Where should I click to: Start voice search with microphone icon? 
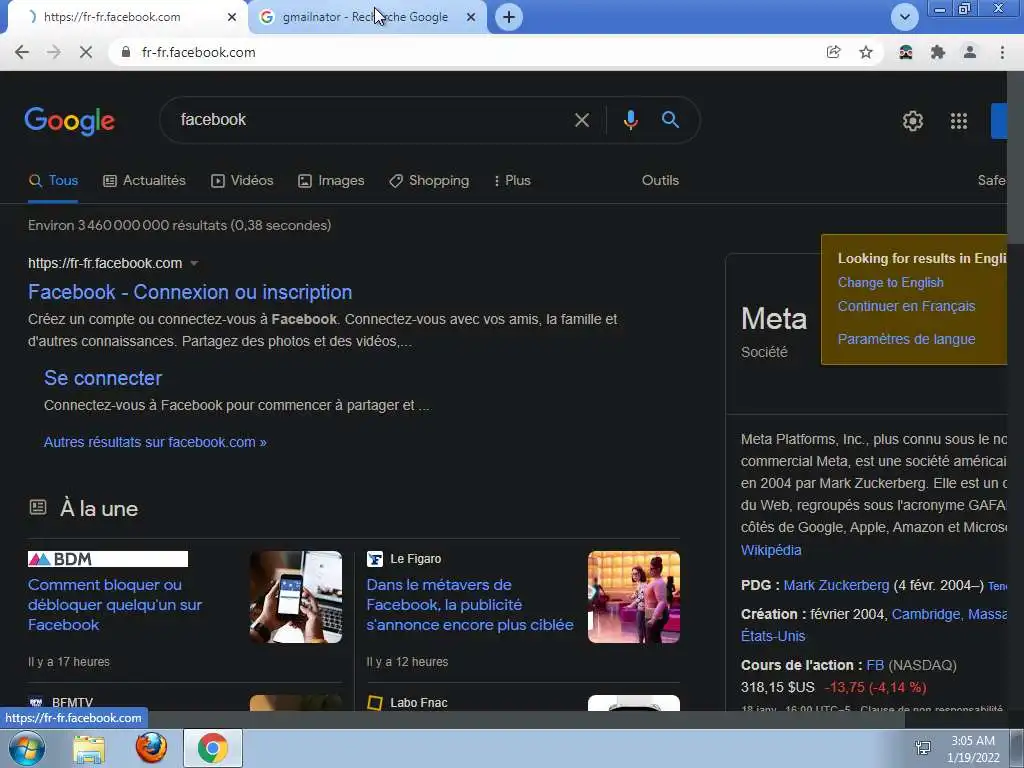point(630,120)
